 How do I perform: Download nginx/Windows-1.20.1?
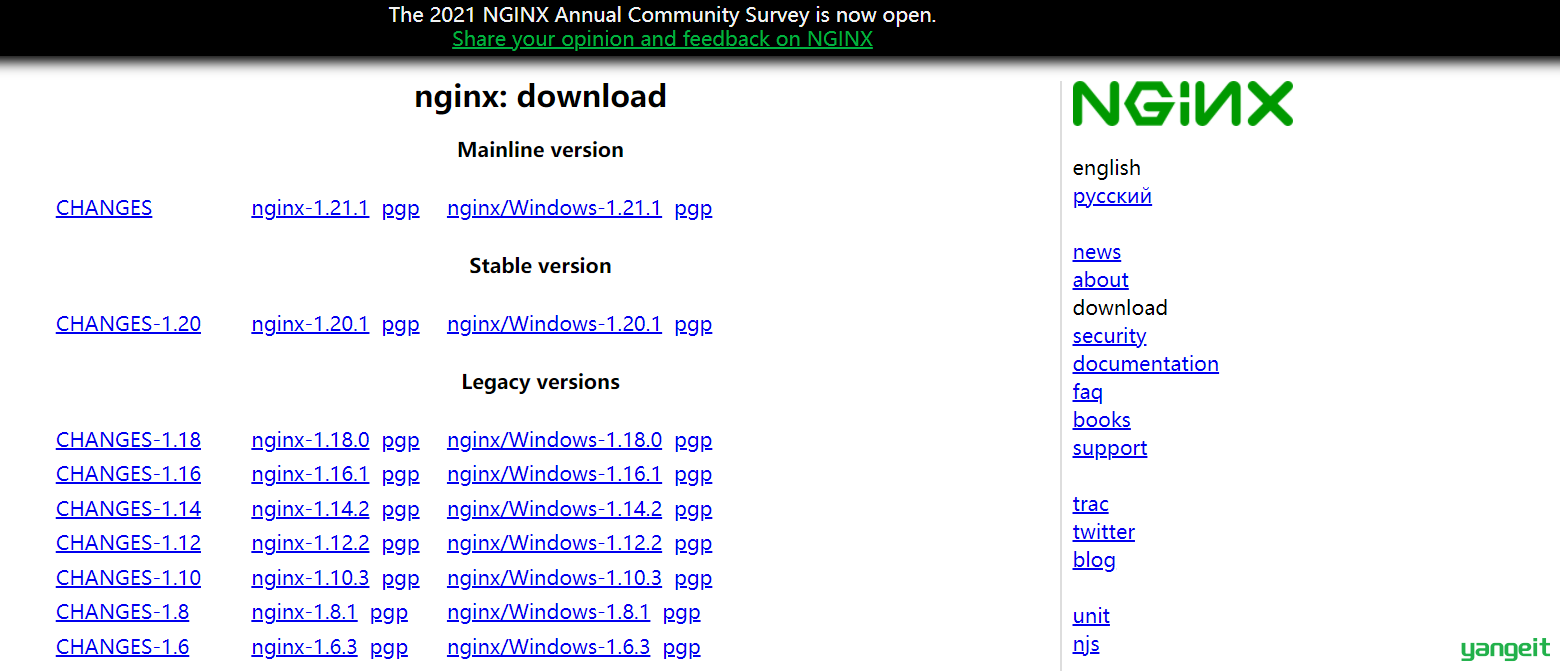(554, 324)
